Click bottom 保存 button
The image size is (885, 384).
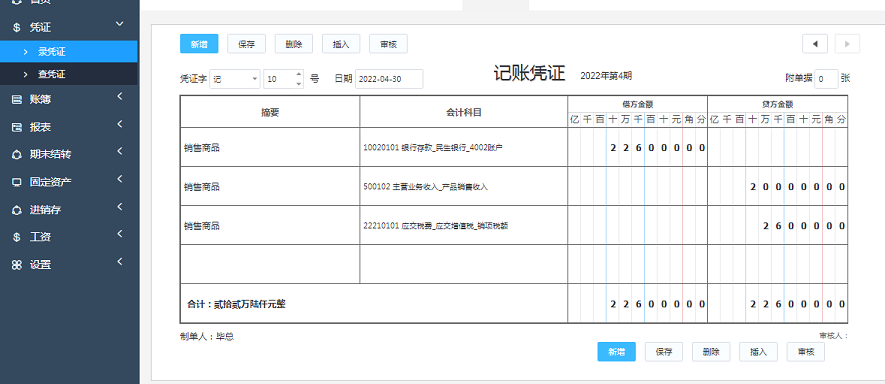click(x=664, y=352)
